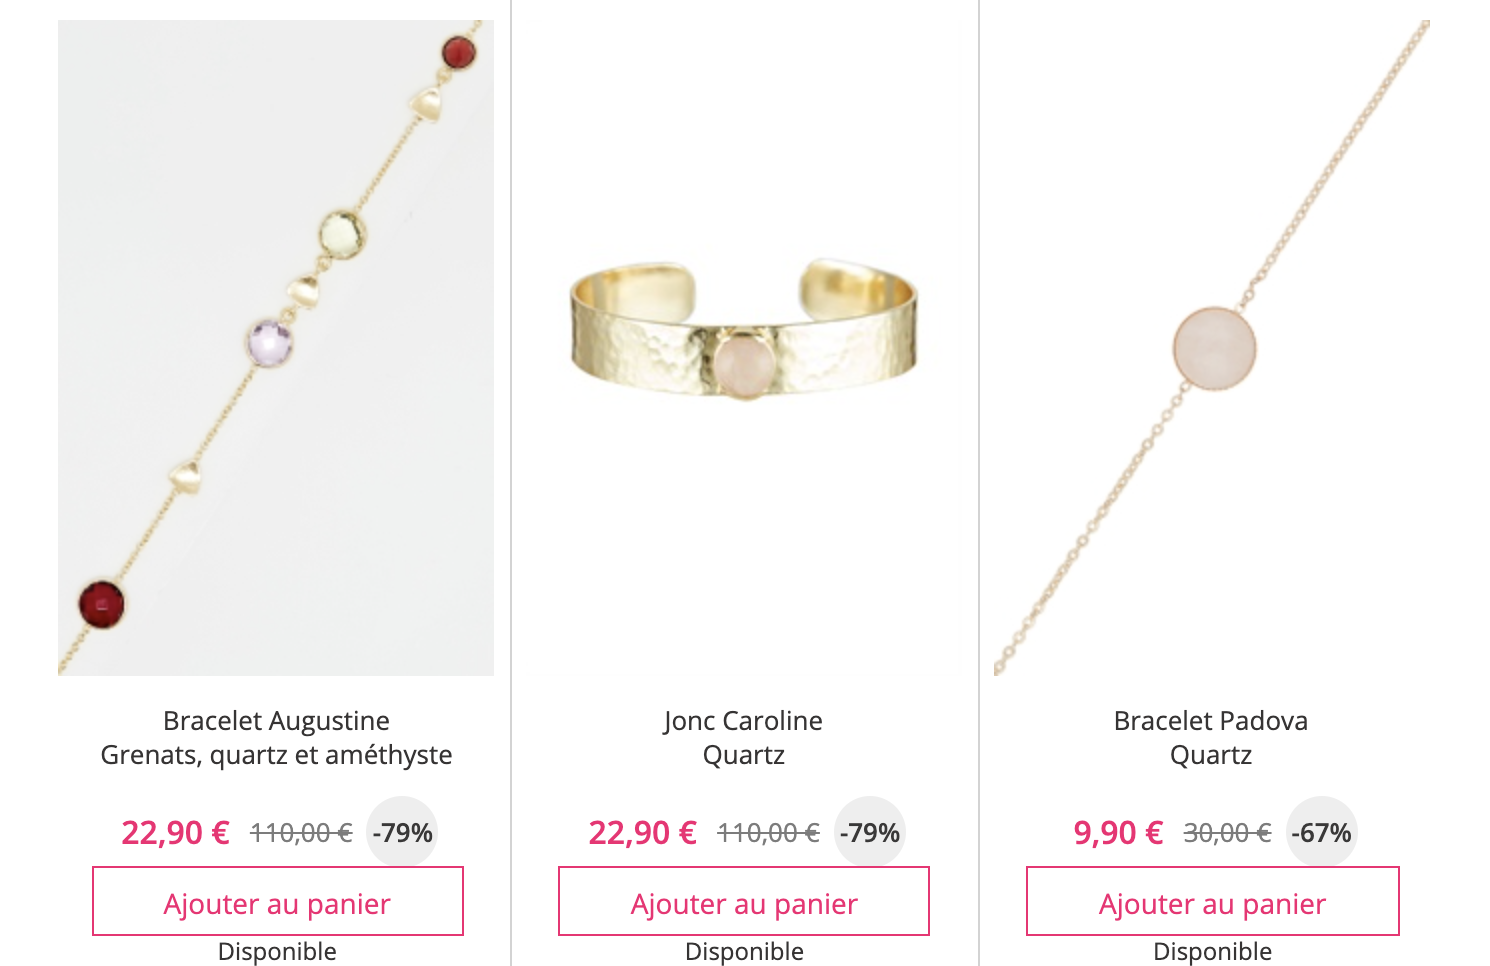
Task: Click the crossed-out 110,00 € under Jonc Caroline
Action: click(x=768, y=832)
